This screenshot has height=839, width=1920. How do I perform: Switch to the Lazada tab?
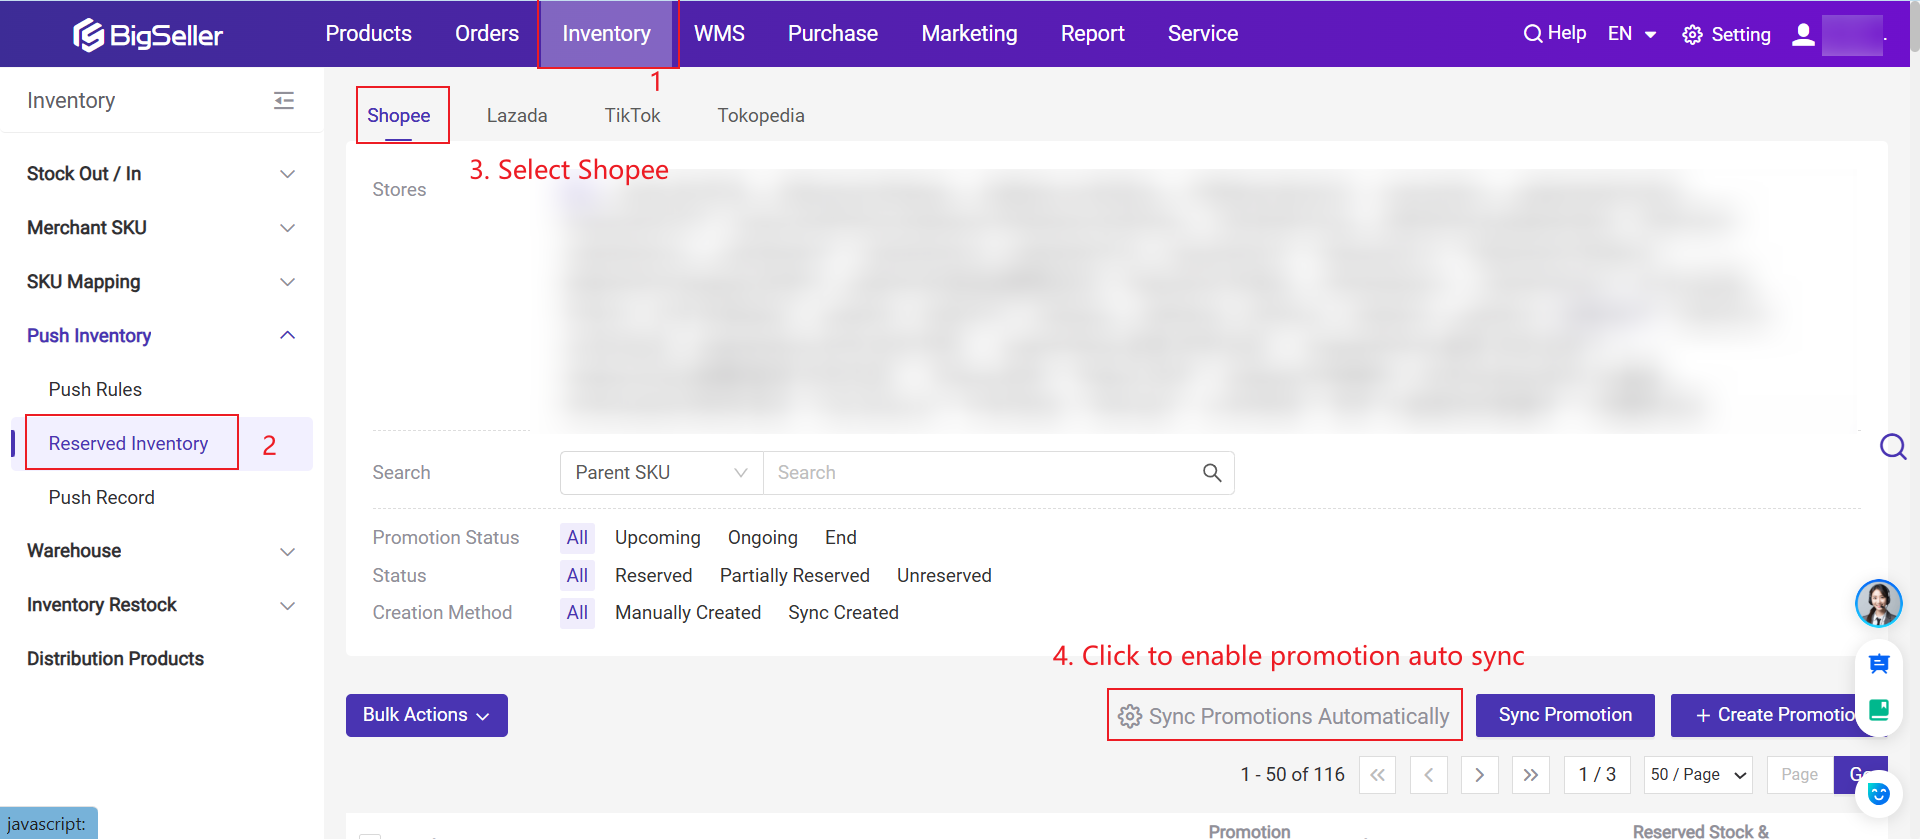tap(517, 115)
